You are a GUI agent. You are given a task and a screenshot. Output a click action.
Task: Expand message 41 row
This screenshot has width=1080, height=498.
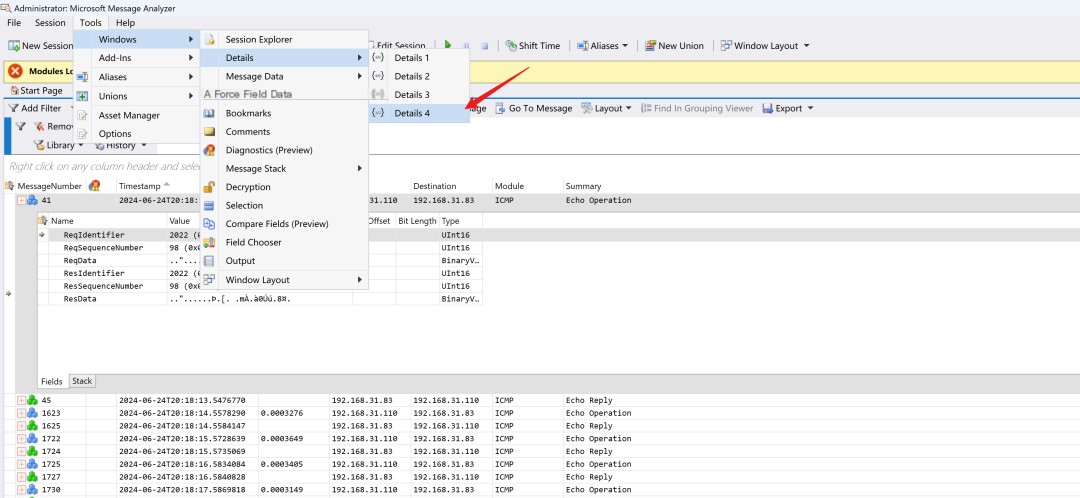coord(21,200)
